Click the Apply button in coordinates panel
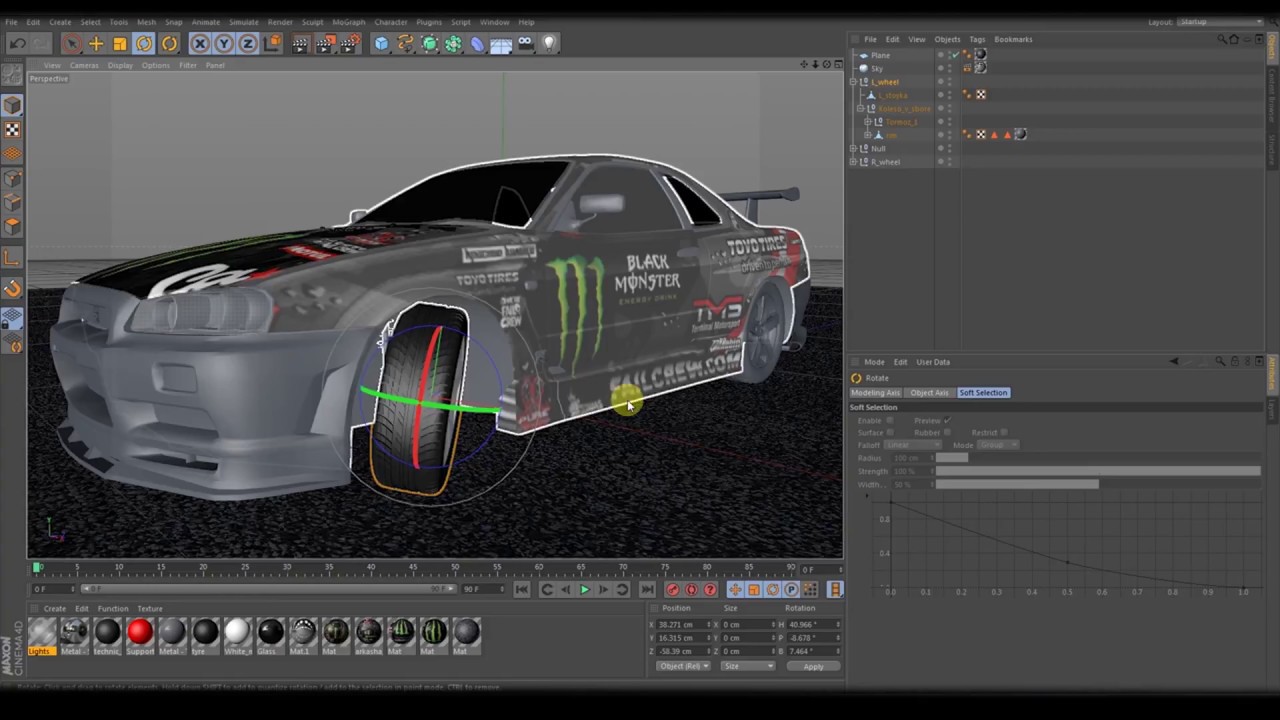Image resolution: width=1280 pixels, height=720 pixels. [x=813, y=666]
